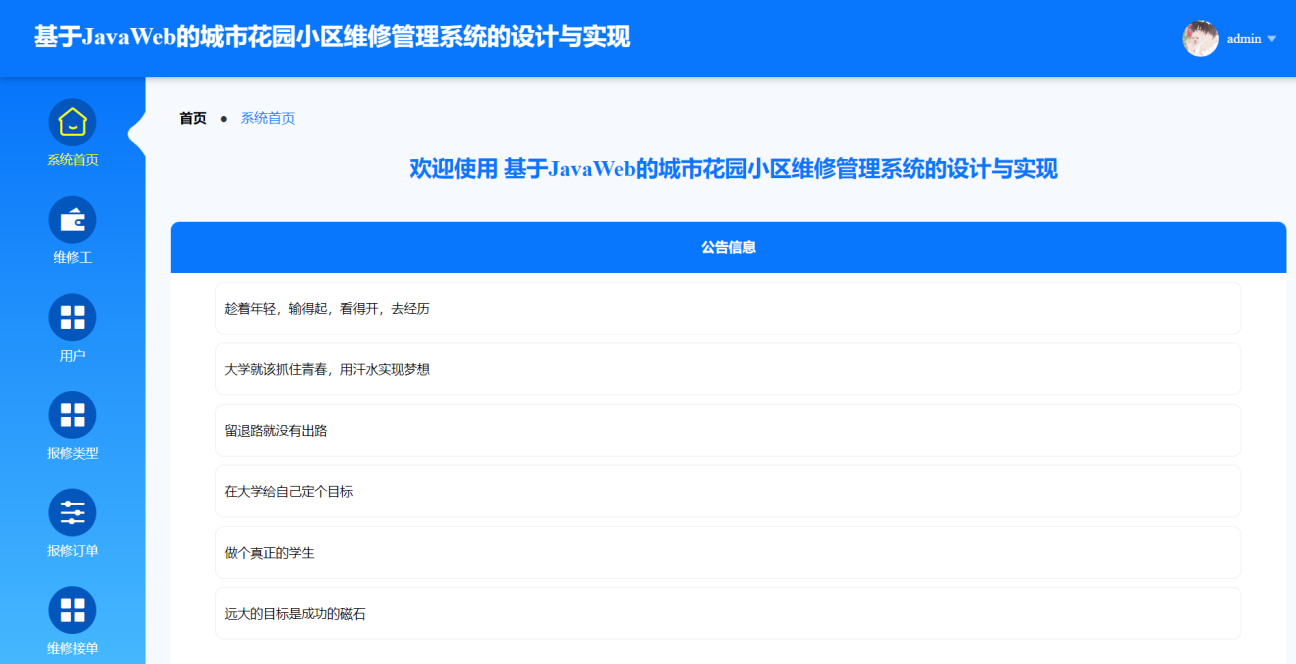Click the admin username label

click(1244, 39)
